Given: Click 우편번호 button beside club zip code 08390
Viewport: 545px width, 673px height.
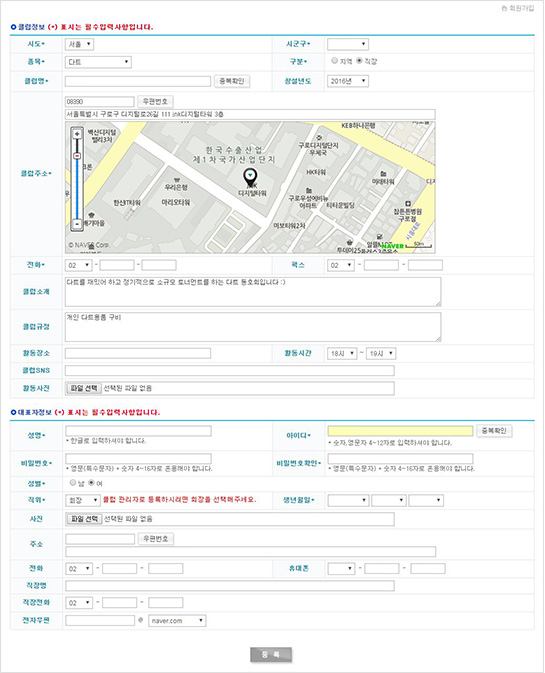Looking at the screenshot, I should point(155,102).
